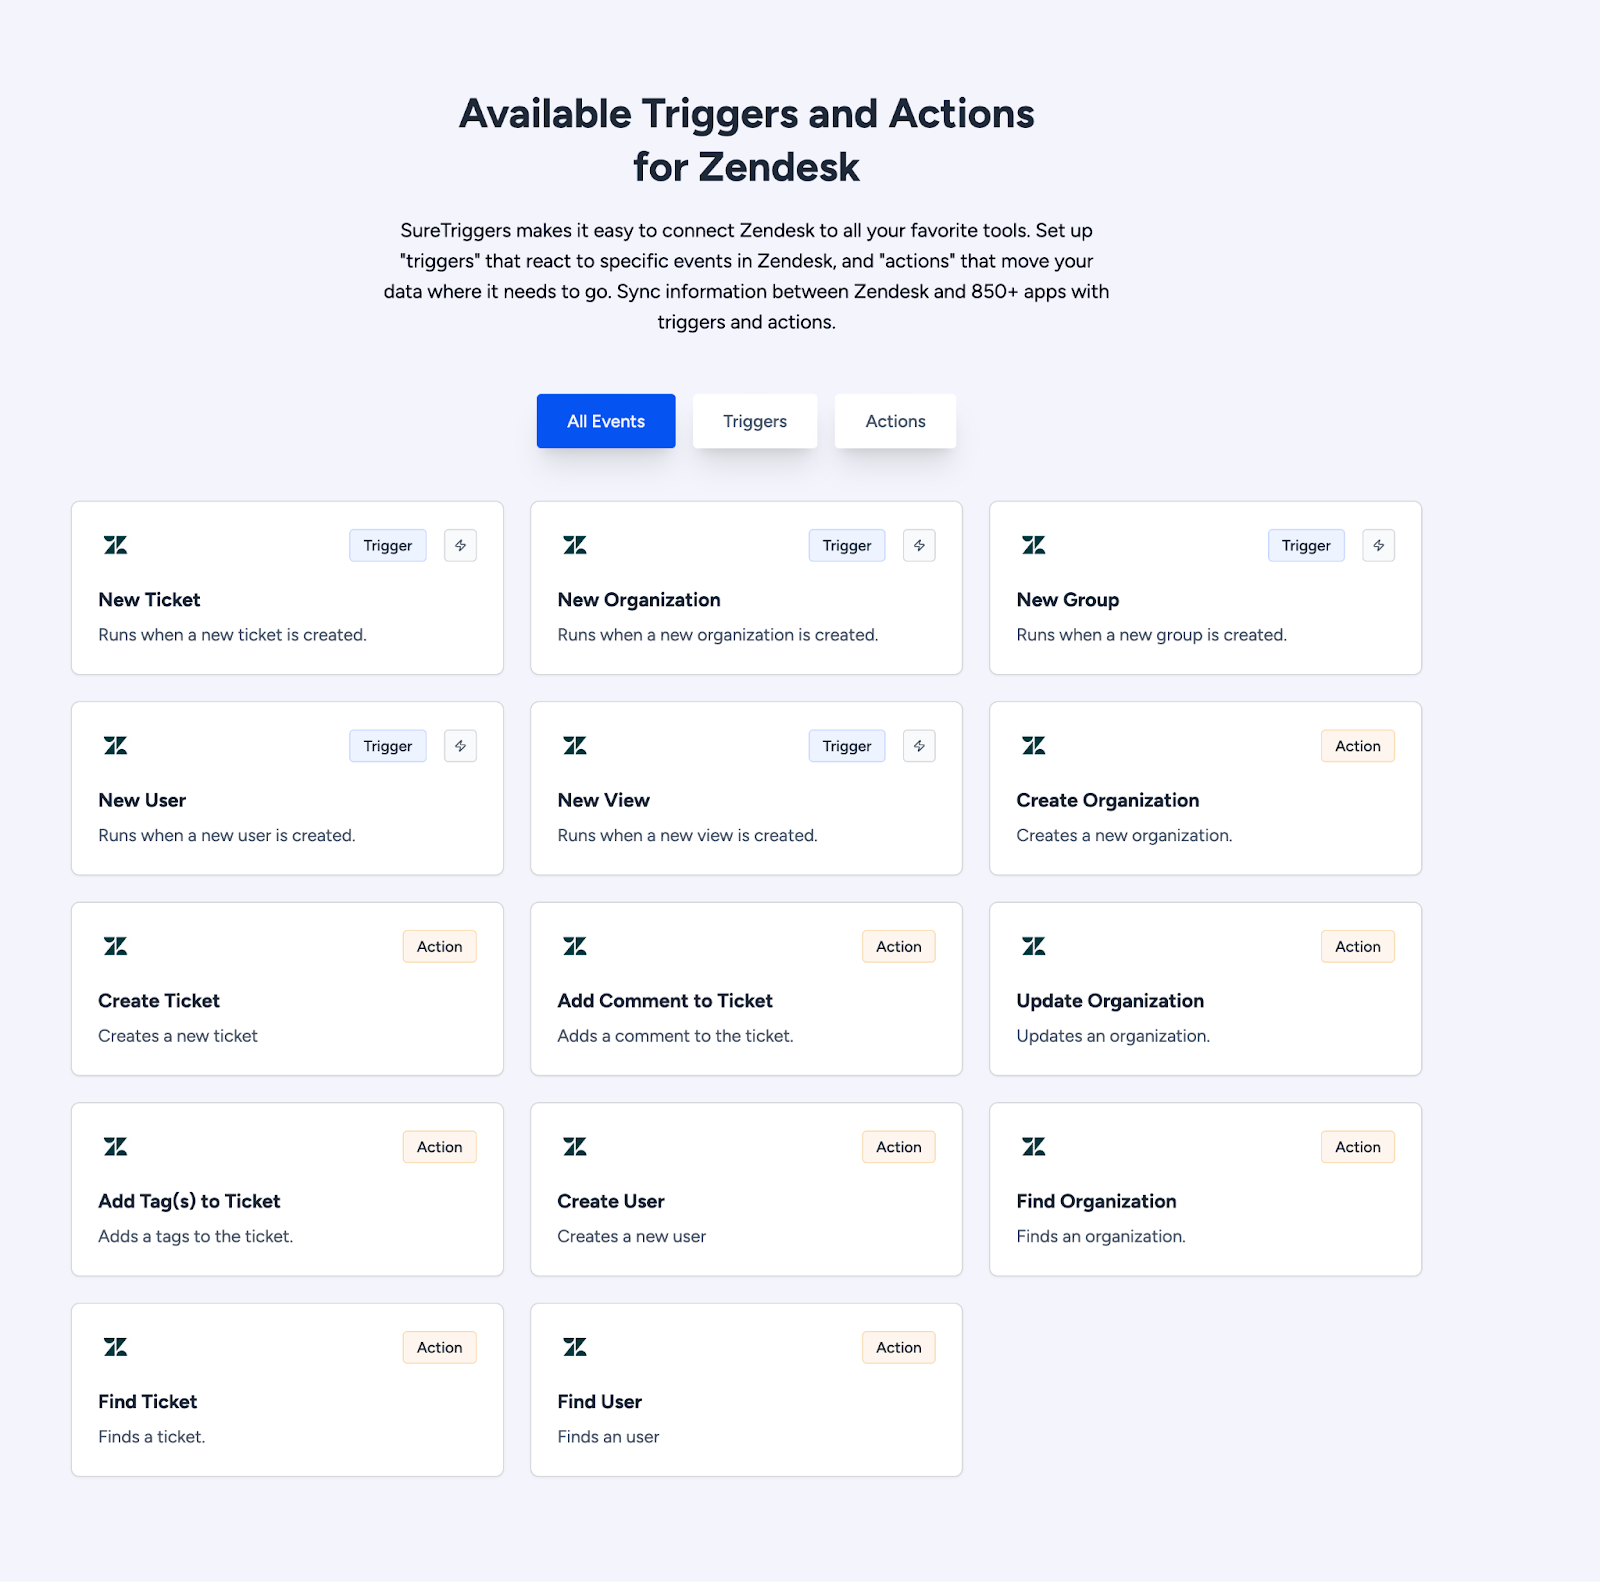Click Action badge on Find Ticket card

pos(440,1347)
